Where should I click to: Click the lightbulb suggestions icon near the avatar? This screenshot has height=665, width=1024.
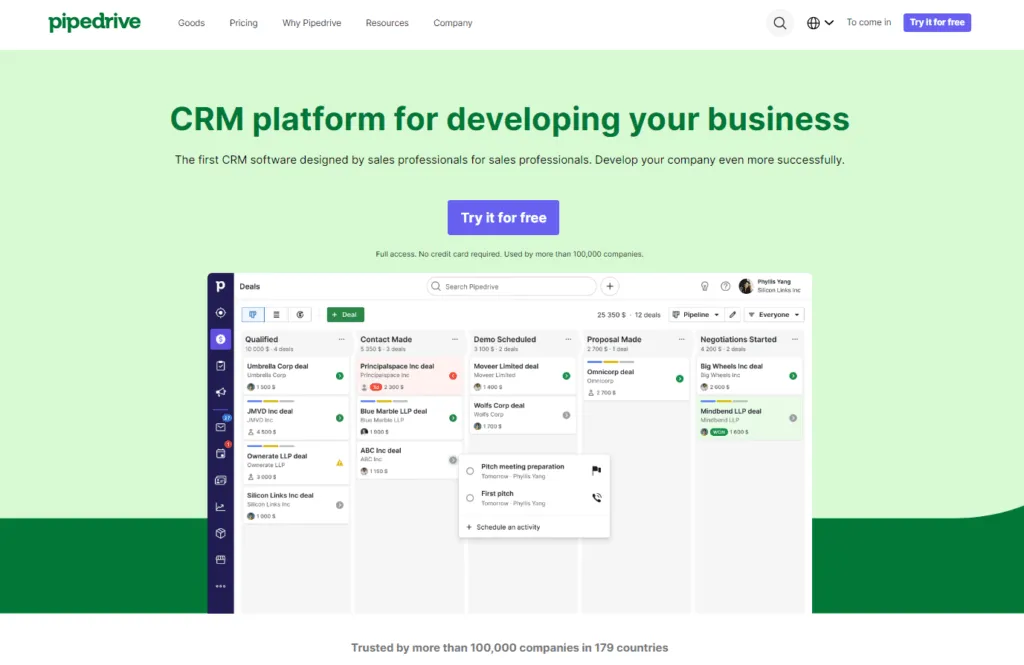(705, 286)
